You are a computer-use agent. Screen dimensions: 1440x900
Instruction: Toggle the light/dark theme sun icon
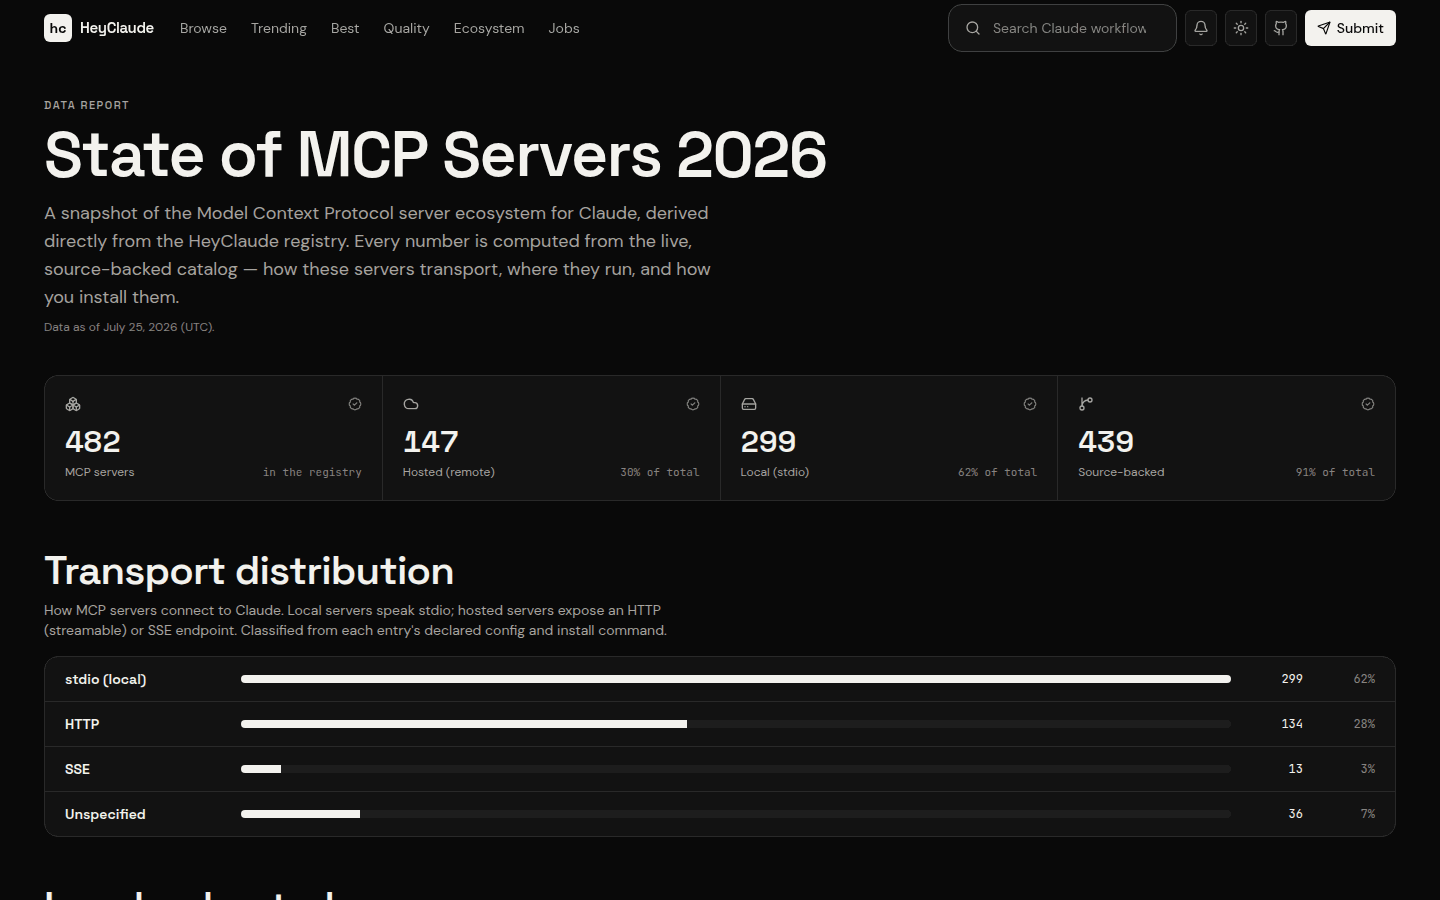1241,28
